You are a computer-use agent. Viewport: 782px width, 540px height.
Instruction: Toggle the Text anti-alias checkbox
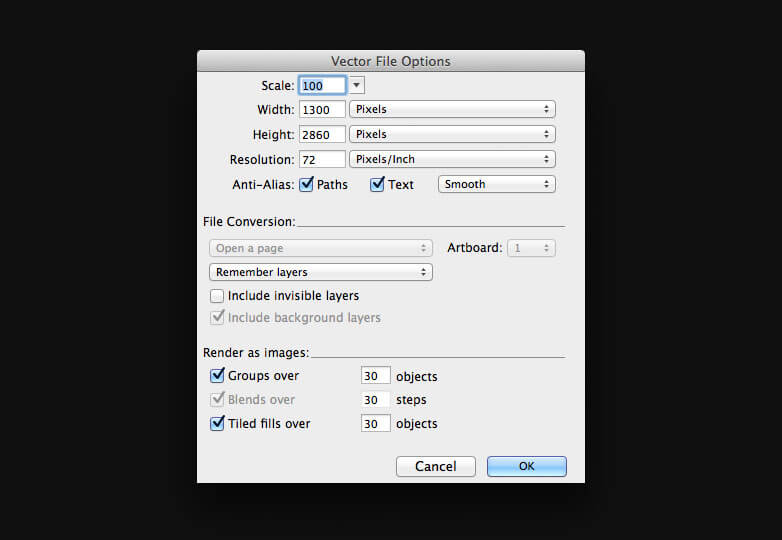[x=377, y=184]
